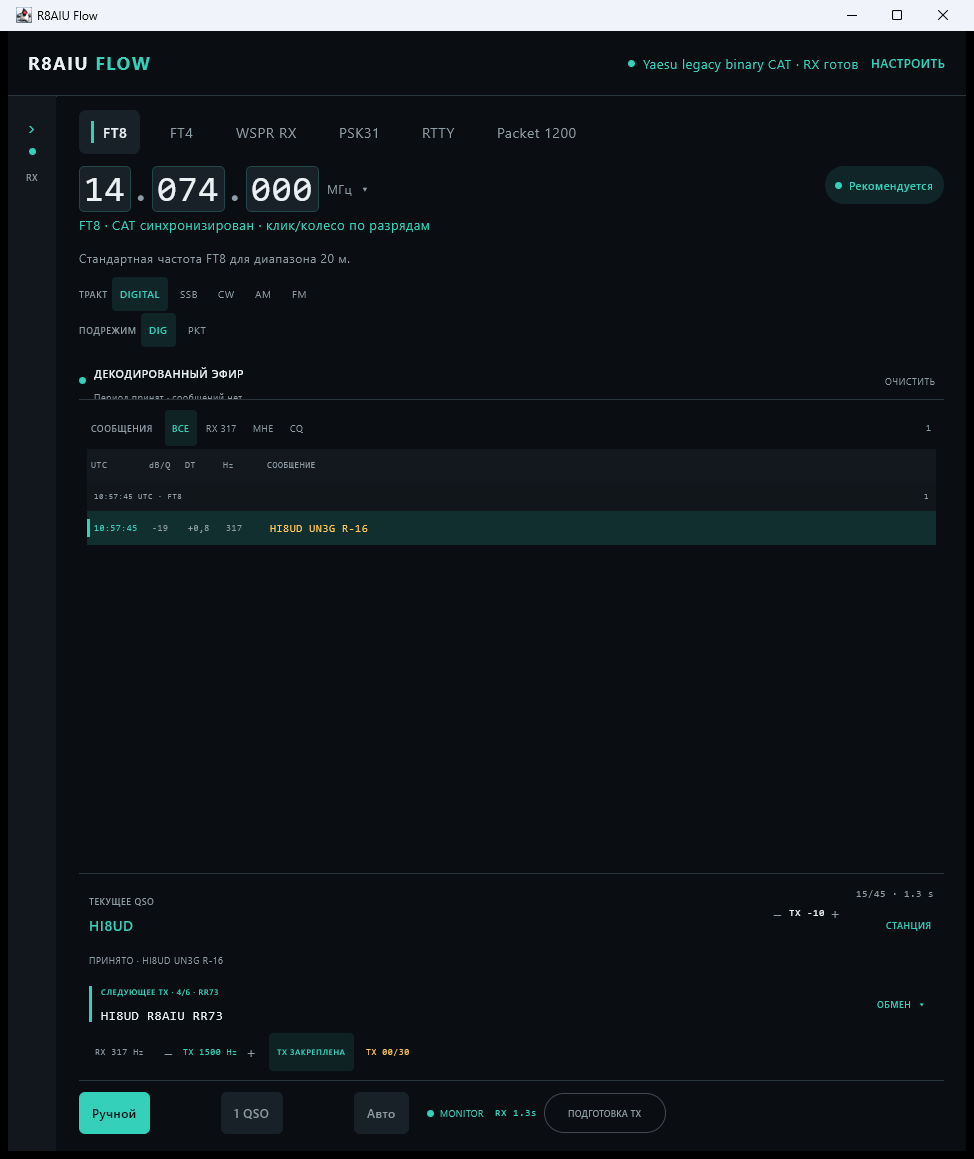Open radio setup via НАСТРОИТЬ link
The height and width of the screenshot is (1159, 974).
point(907,64)
